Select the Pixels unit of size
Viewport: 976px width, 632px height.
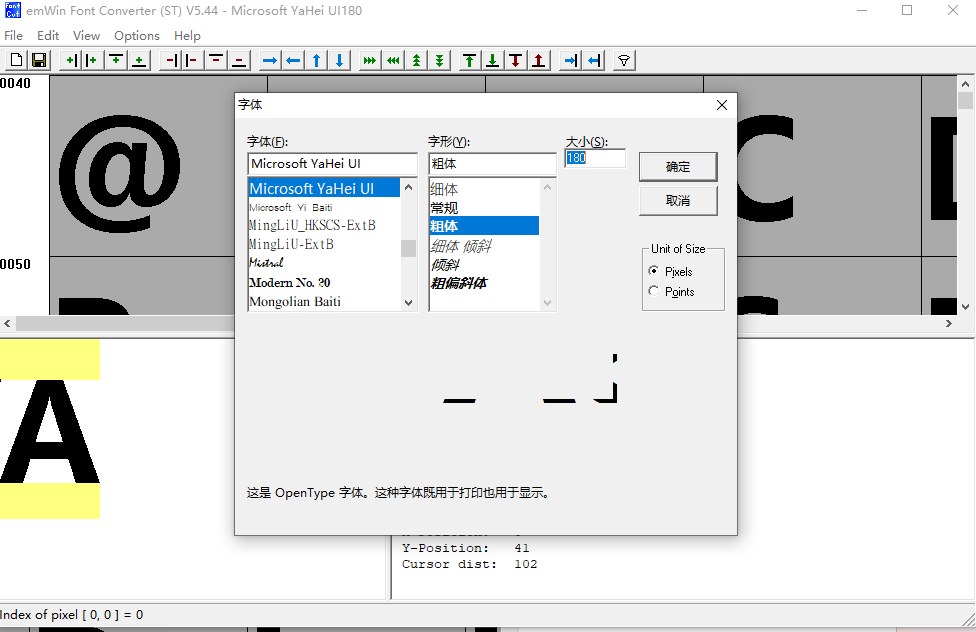[x=671, y=271]
